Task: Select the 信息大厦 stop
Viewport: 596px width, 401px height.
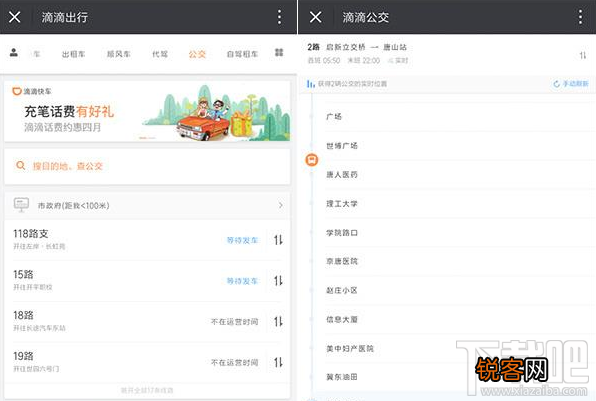Action: click(x=342, y=319)
